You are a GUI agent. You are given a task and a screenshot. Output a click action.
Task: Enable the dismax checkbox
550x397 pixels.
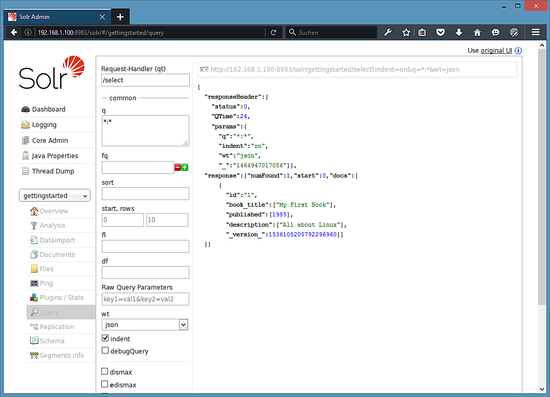coord(105,371)
